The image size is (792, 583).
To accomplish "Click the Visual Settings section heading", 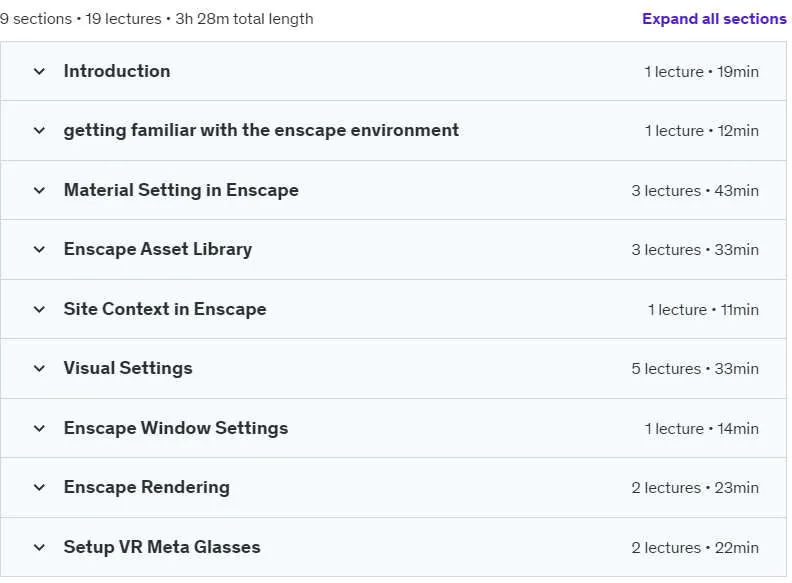I will pyautogui.click(x=128, y=369).
